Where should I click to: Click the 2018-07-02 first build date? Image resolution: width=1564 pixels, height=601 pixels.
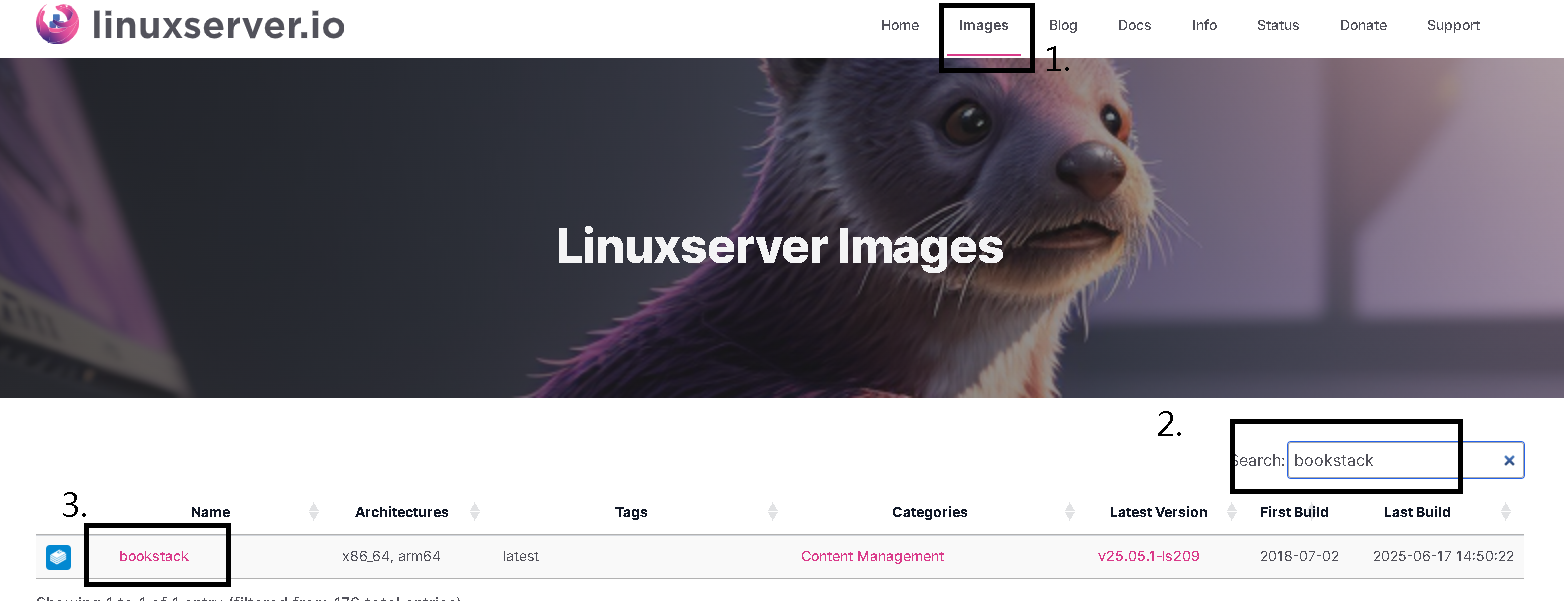pos(1299,556)
